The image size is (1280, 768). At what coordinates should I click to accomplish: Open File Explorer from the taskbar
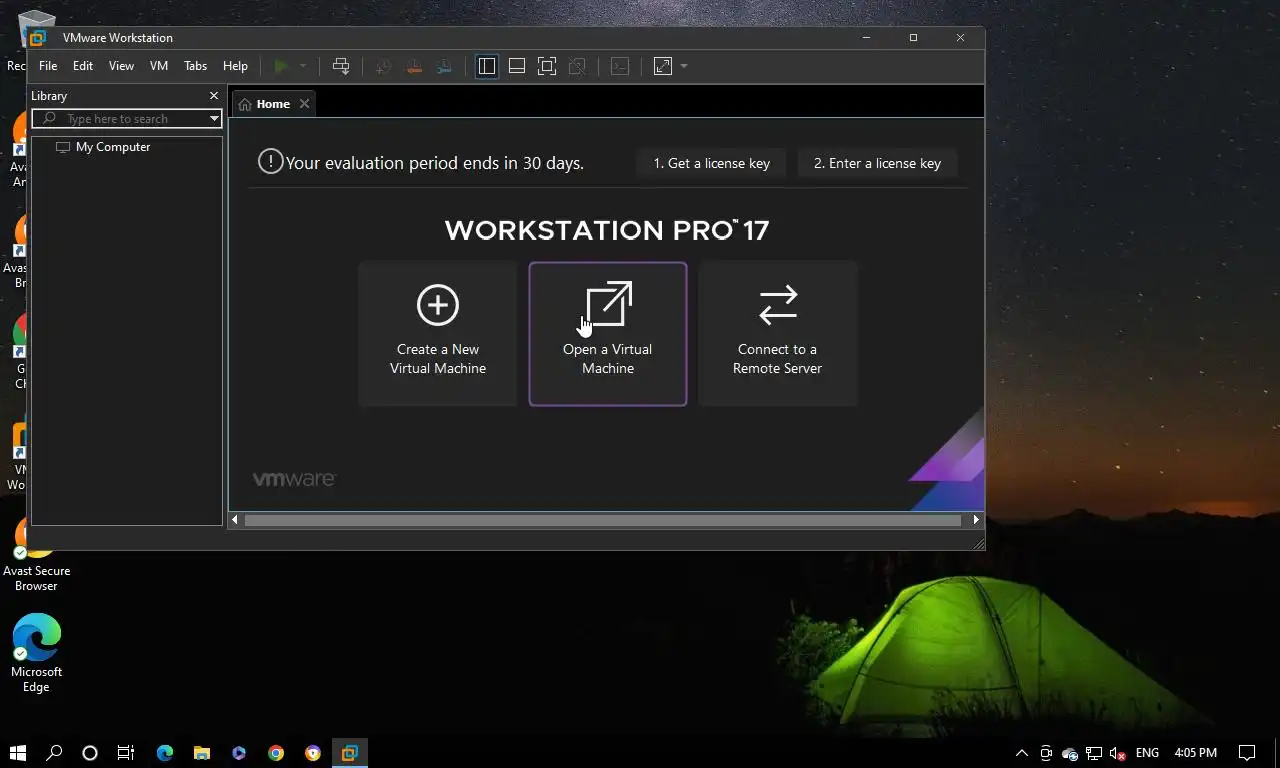coord(202,753)
